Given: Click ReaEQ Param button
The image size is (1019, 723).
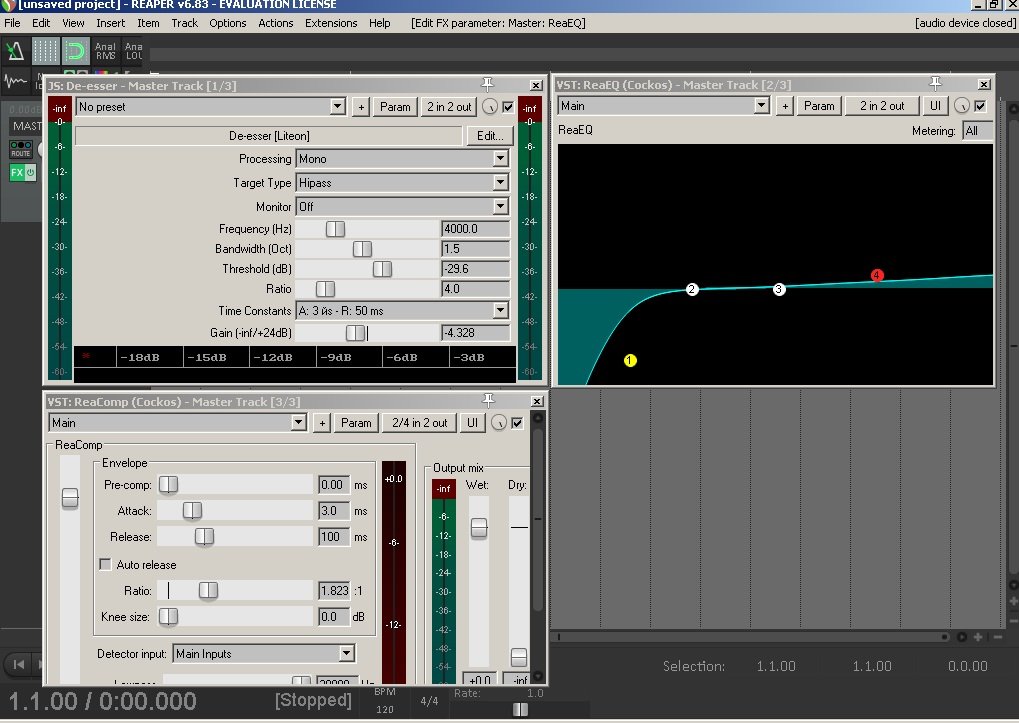Looking at the screenshot, I should (x=819, y=106).
